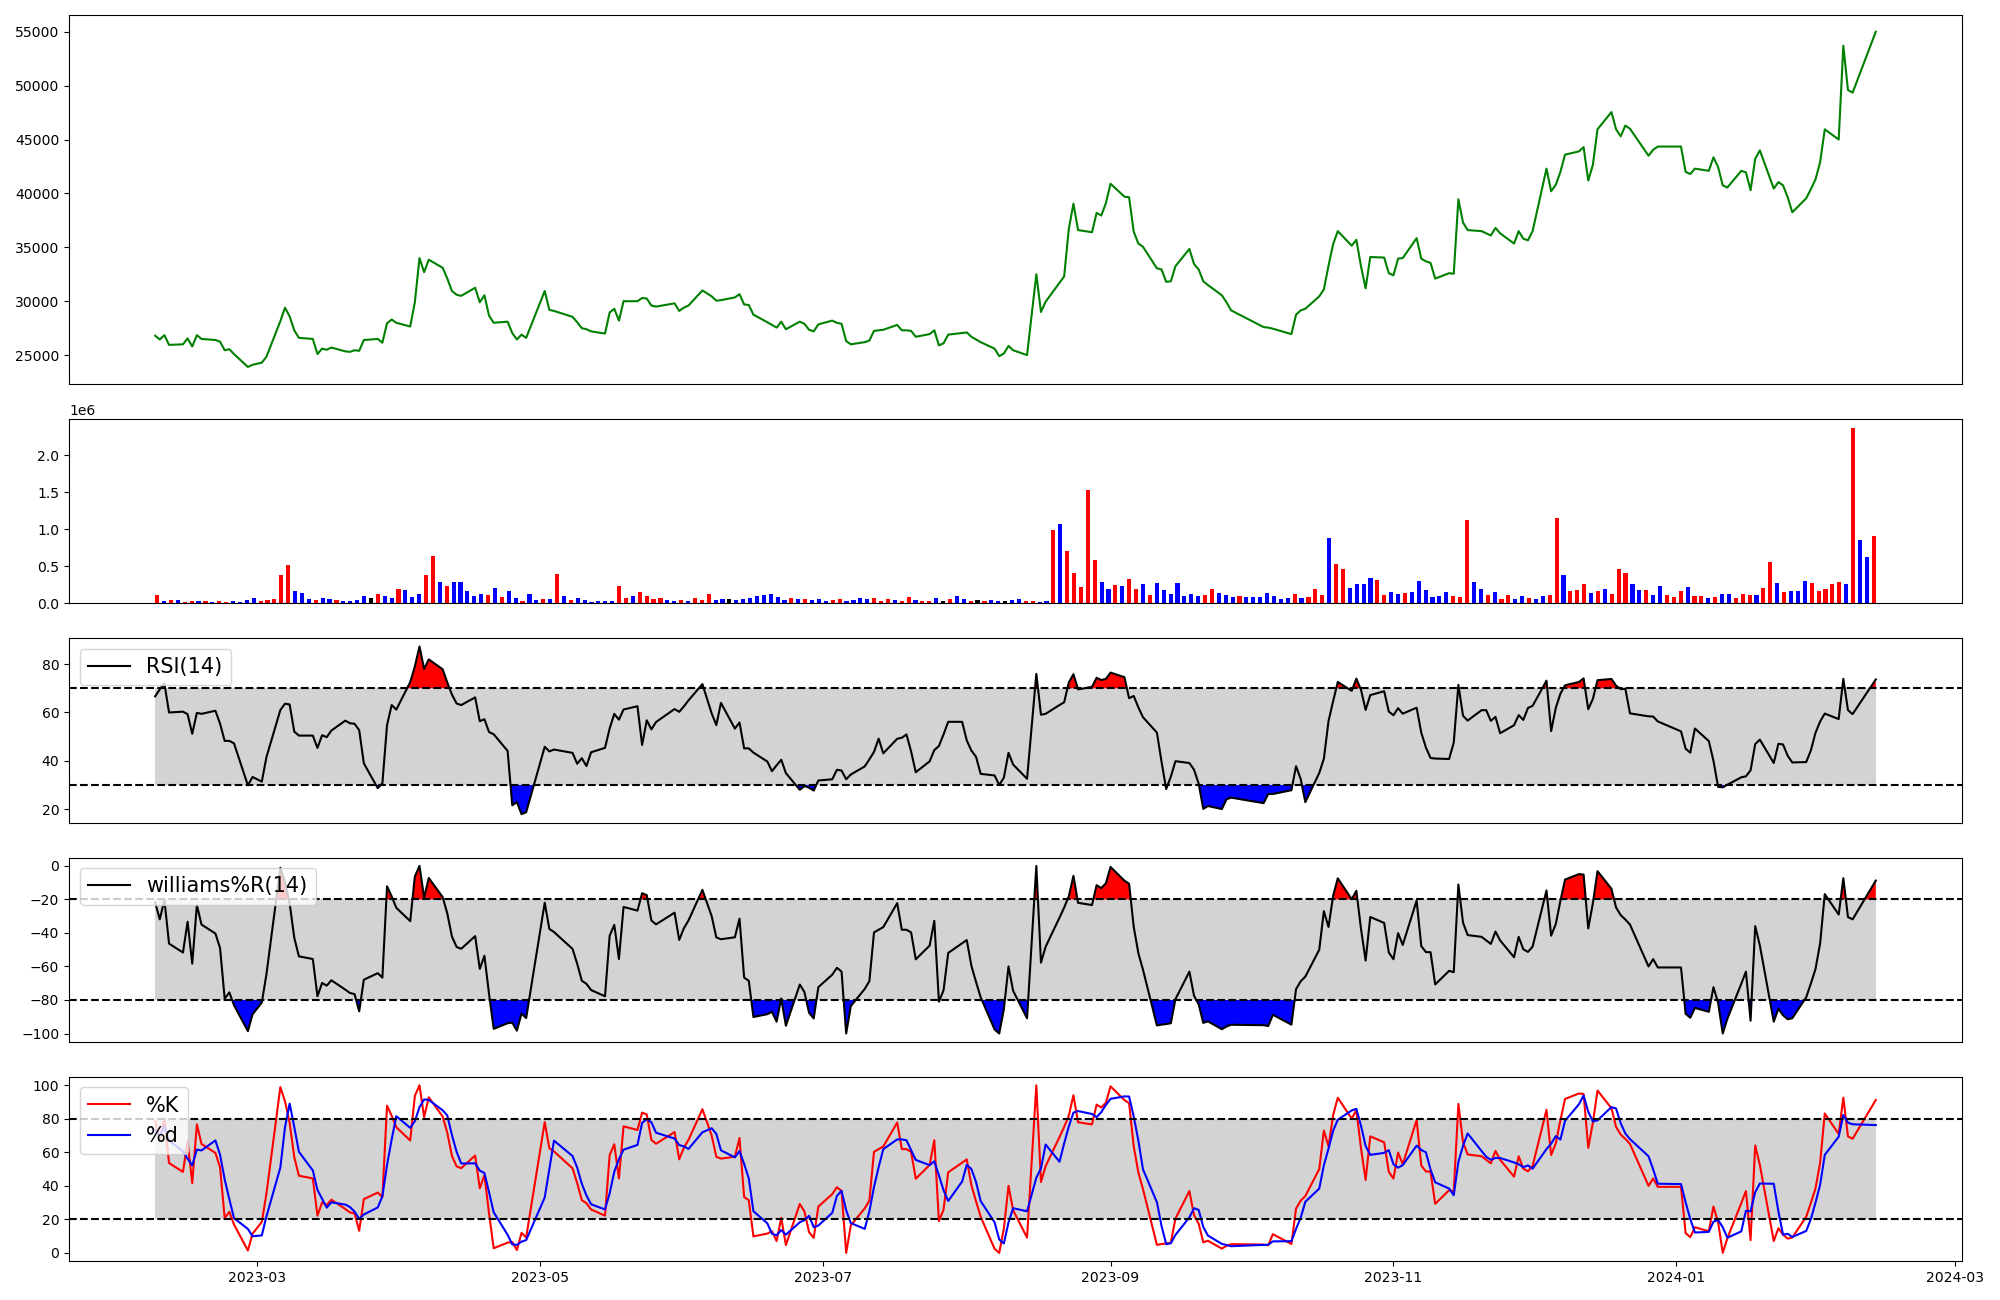The height and width of the screenshot is (1300, 2000).
Task: Click the red %K legend line sample
Action: [x=109, y=1104]
